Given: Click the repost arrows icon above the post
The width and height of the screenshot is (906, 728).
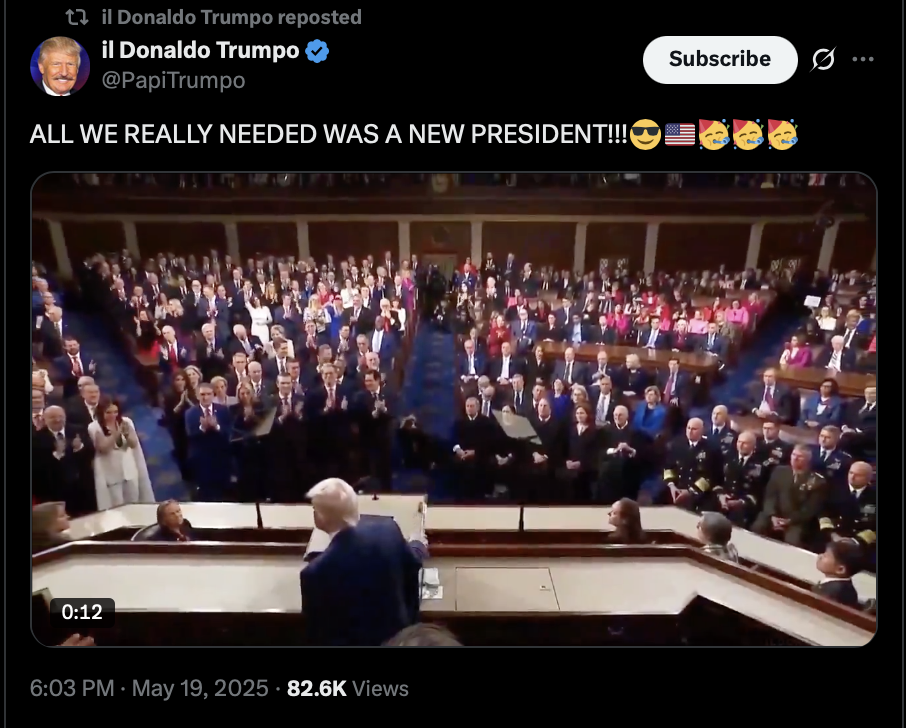Looking at the screenshot, I should pos(76,17).
